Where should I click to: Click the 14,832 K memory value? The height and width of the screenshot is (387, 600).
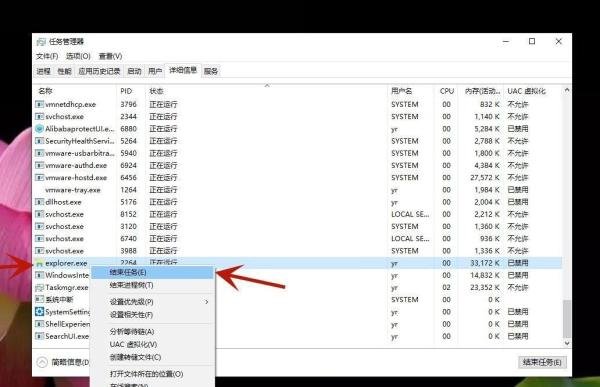click(484, 275)
